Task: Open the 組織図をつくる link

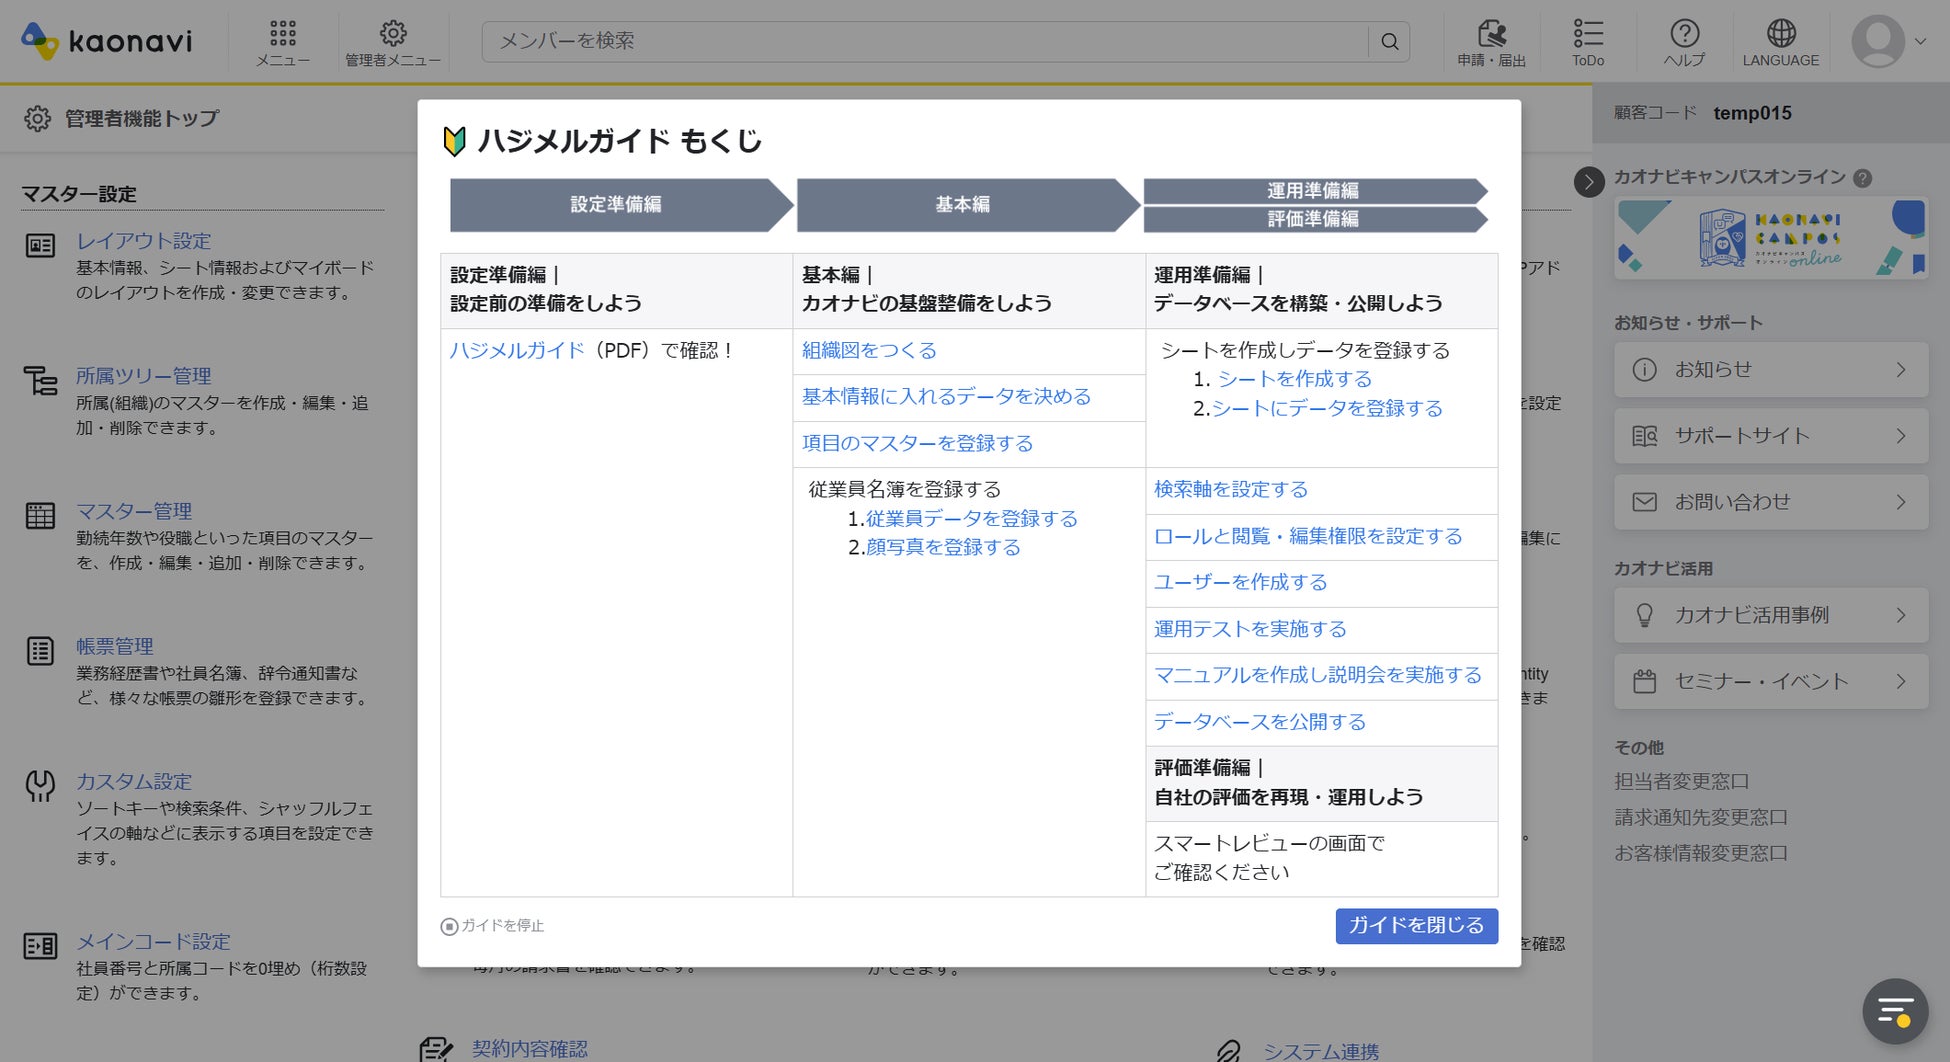Action: click(x=869, y=351)
